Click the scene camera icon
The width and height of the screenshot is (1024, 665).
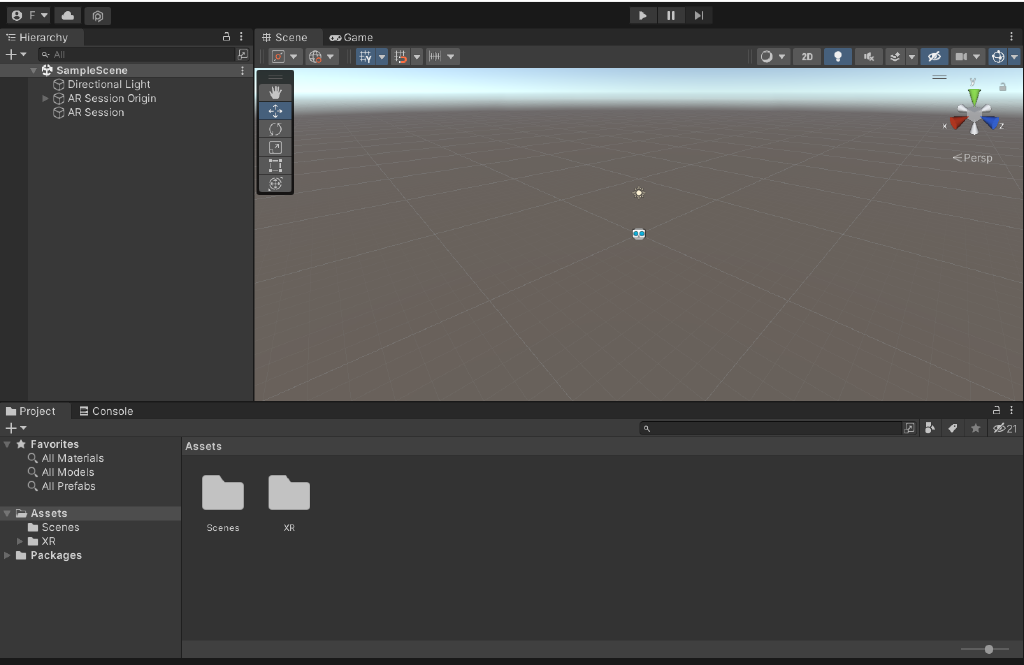pos(964,56)
